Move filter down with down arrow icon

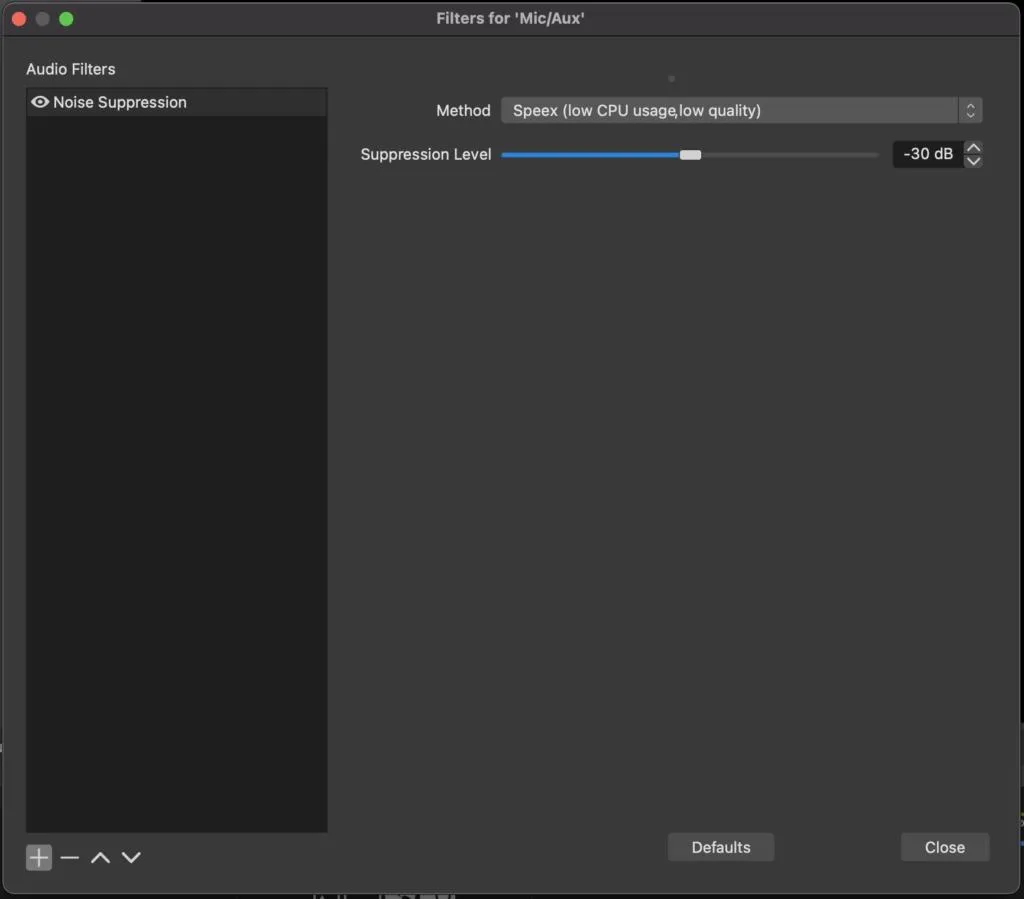pos(131,857)
